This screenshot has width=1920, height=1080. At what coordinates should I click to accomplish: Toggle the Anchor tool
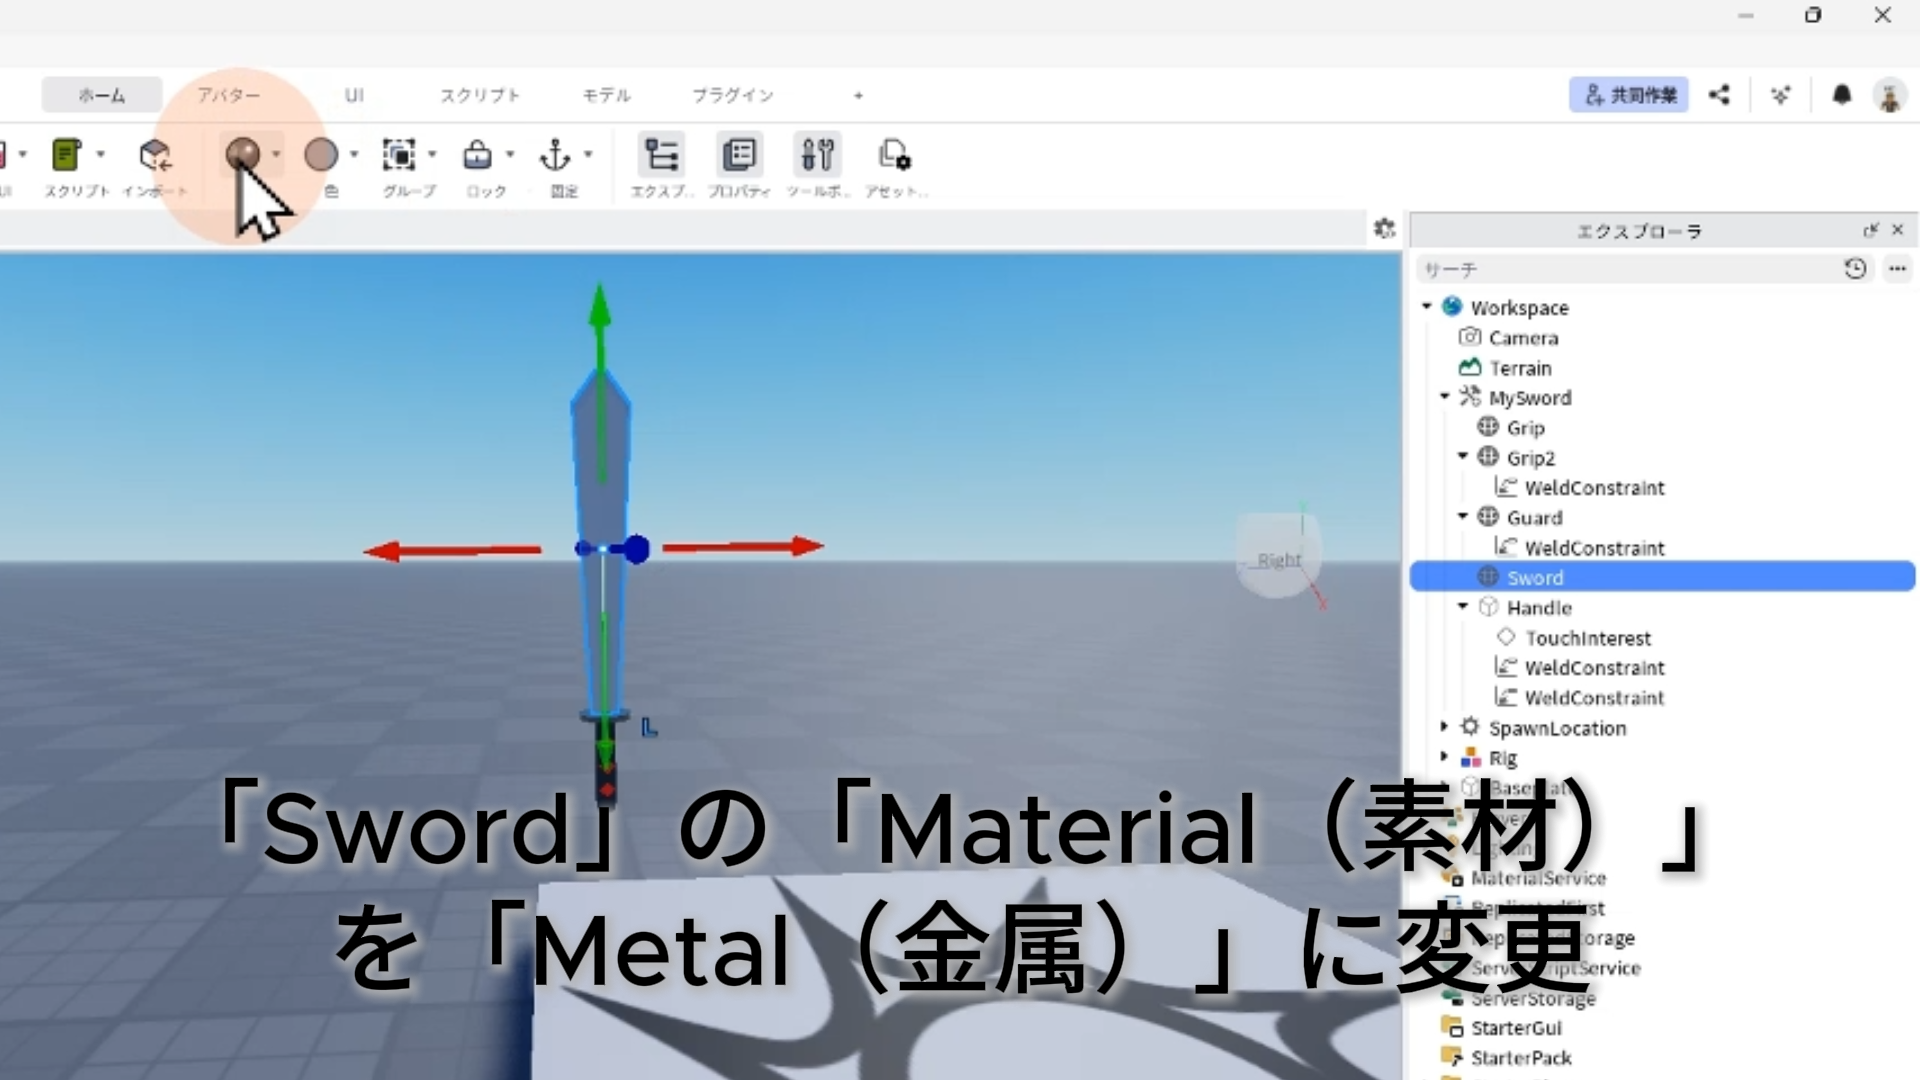[x=555, y=155]
